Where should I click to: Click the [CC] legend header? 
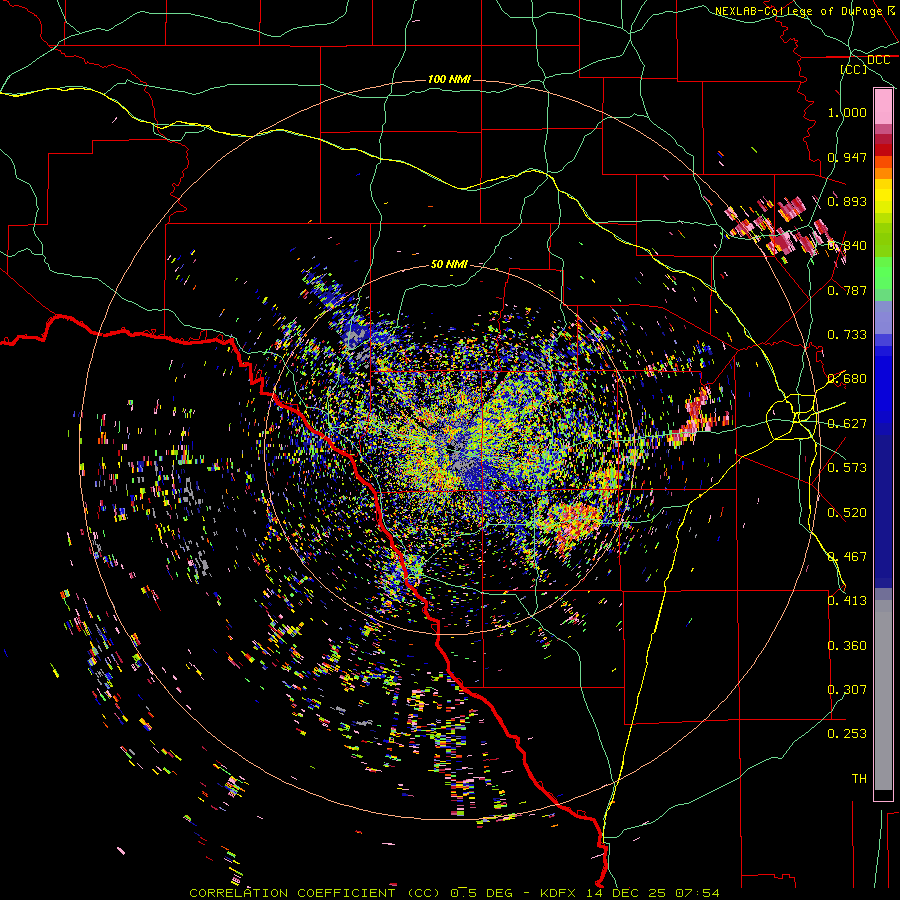click(854, 69)
